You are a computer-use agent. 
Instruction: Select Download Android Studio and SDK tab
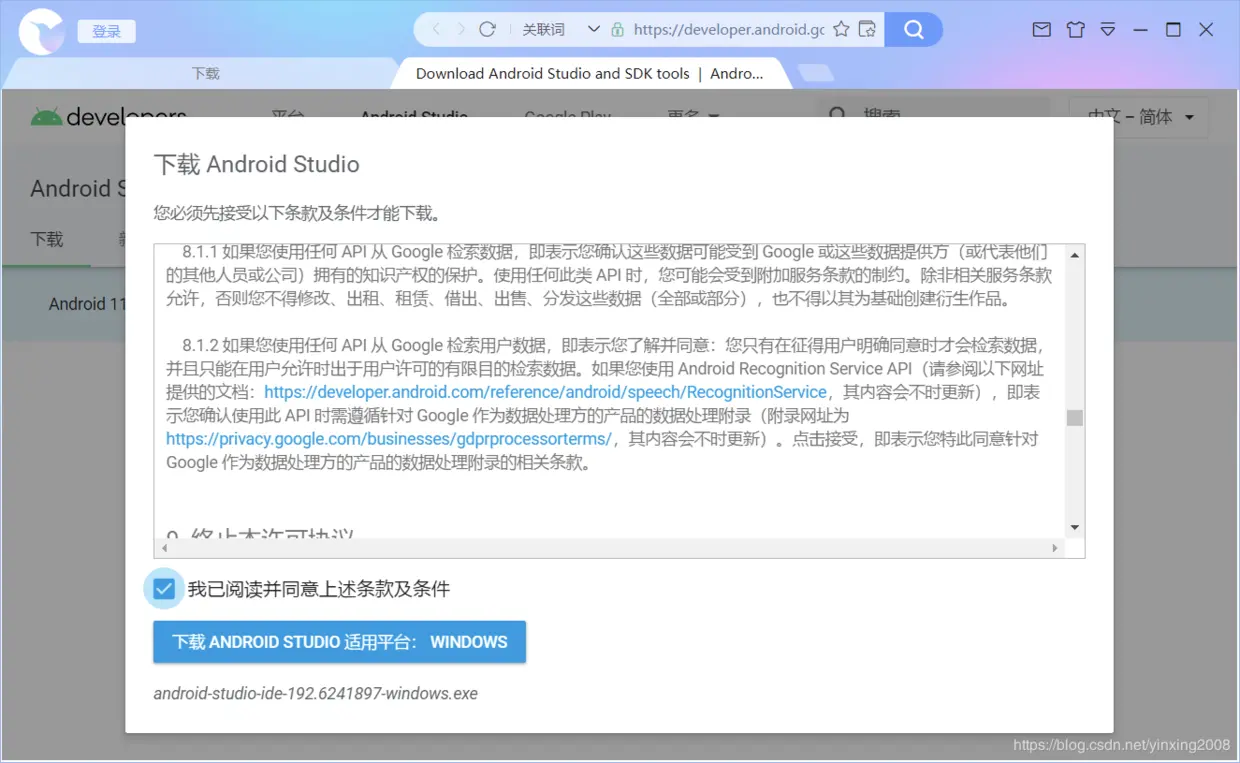[590, 73]
